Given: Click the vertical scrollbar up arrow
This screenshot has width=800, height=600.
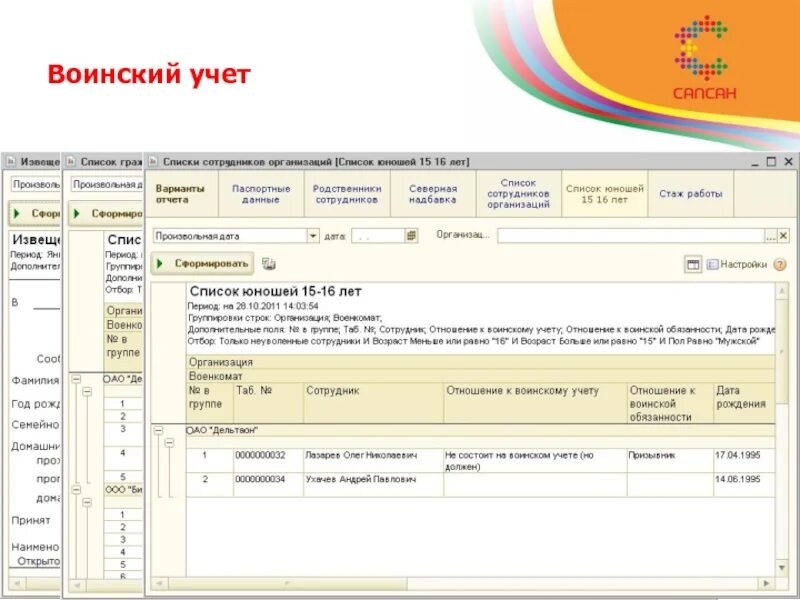Looking at the screenshot, I should (x=782, y=291).
